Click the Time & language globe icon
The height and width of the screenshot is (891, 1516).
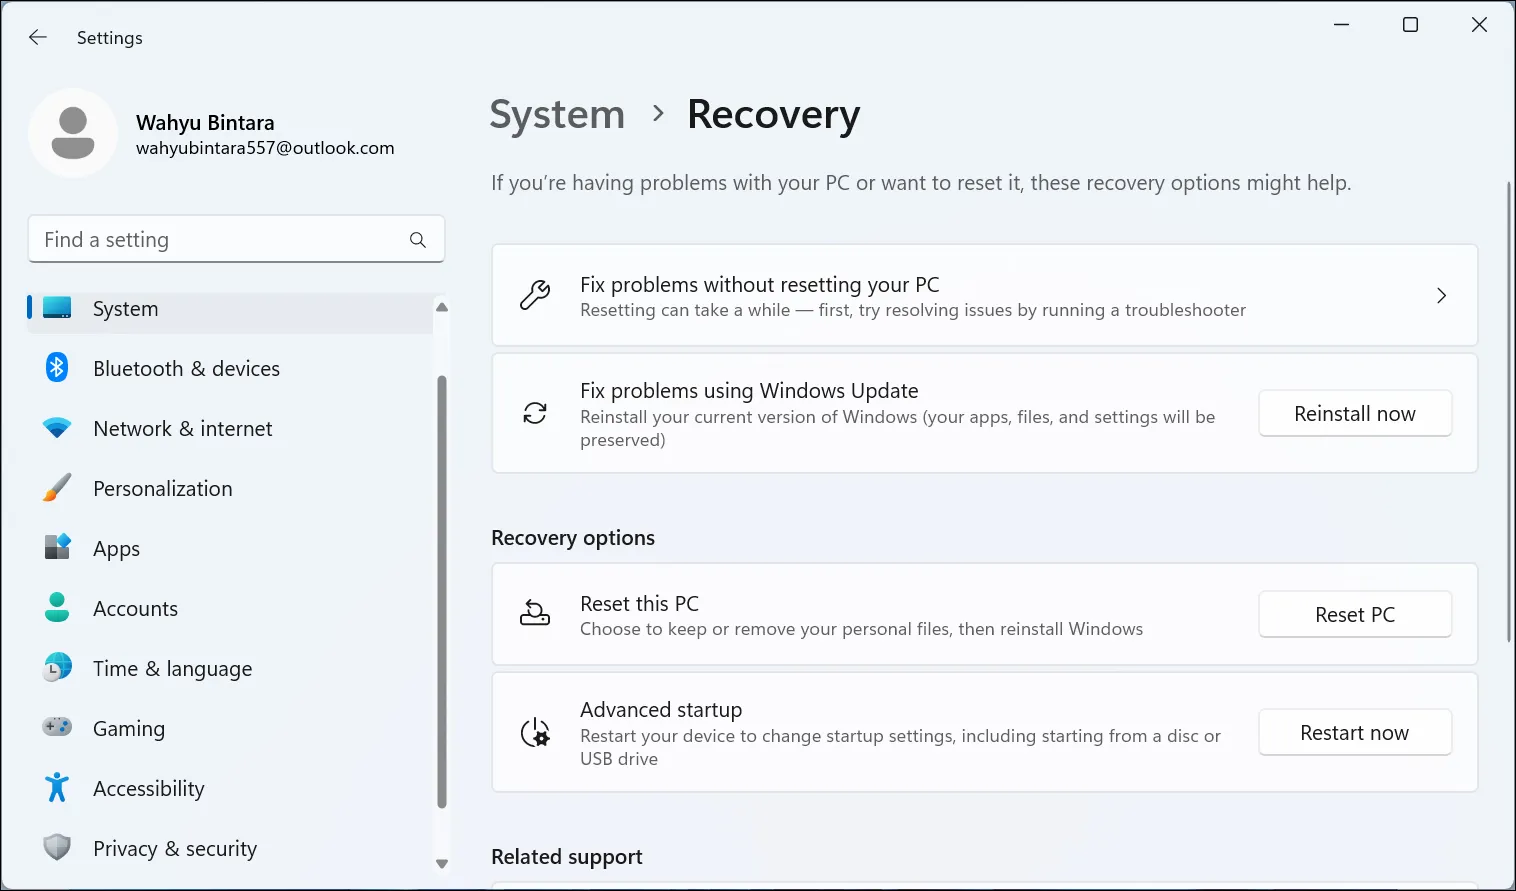[x=57, y=668]
